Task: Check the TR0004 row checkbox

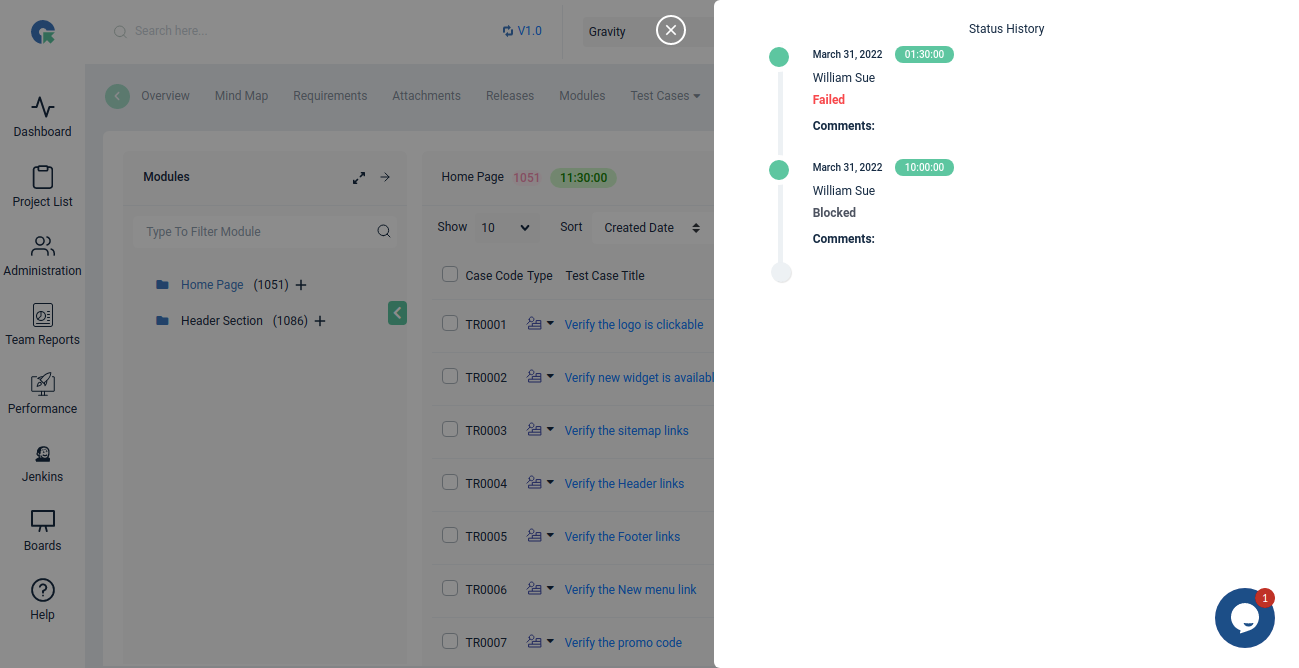Action: point(450,483)
